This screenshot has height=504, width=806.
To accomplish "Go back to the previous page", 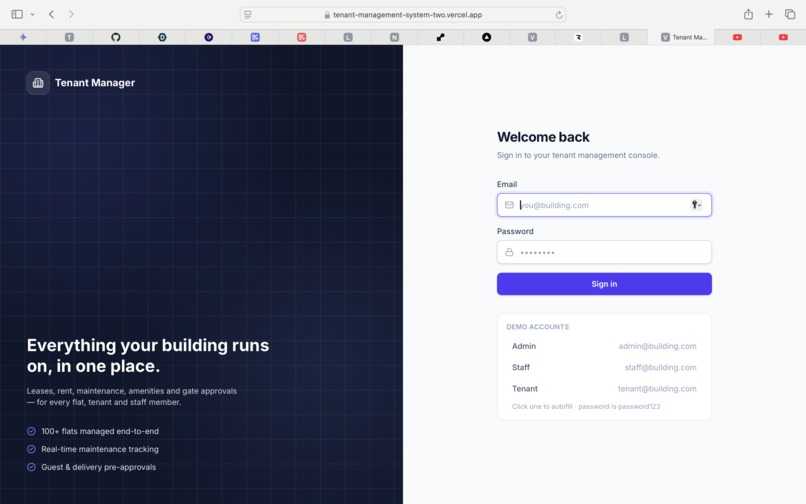I will pyautogui.click(x=51, y=14).
